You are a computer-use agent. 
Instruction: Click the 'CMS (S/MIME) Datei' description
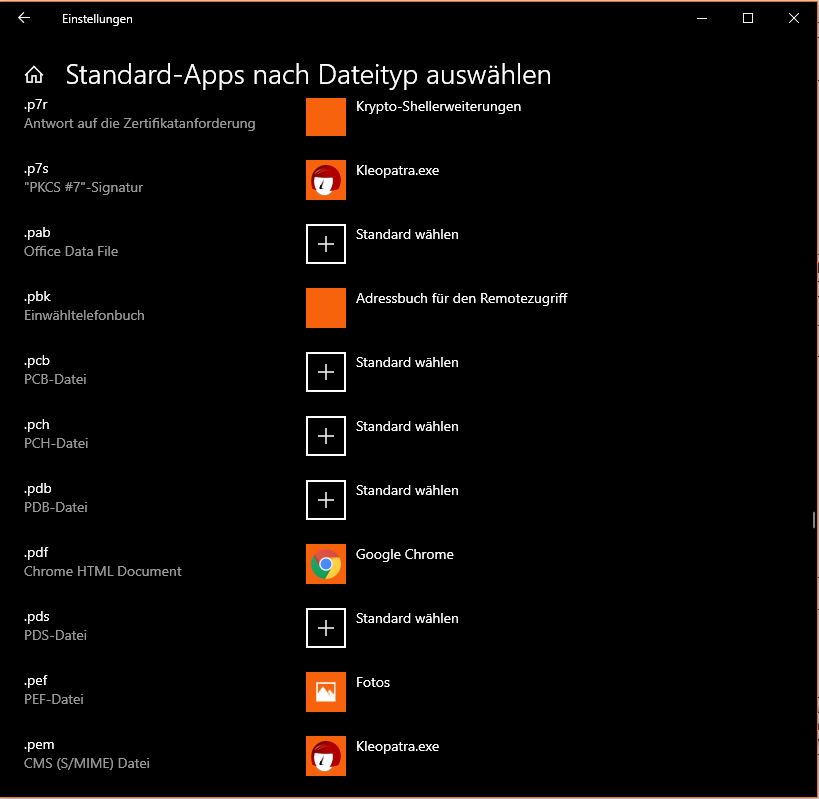pyautogui.click(x=86, y=763)
